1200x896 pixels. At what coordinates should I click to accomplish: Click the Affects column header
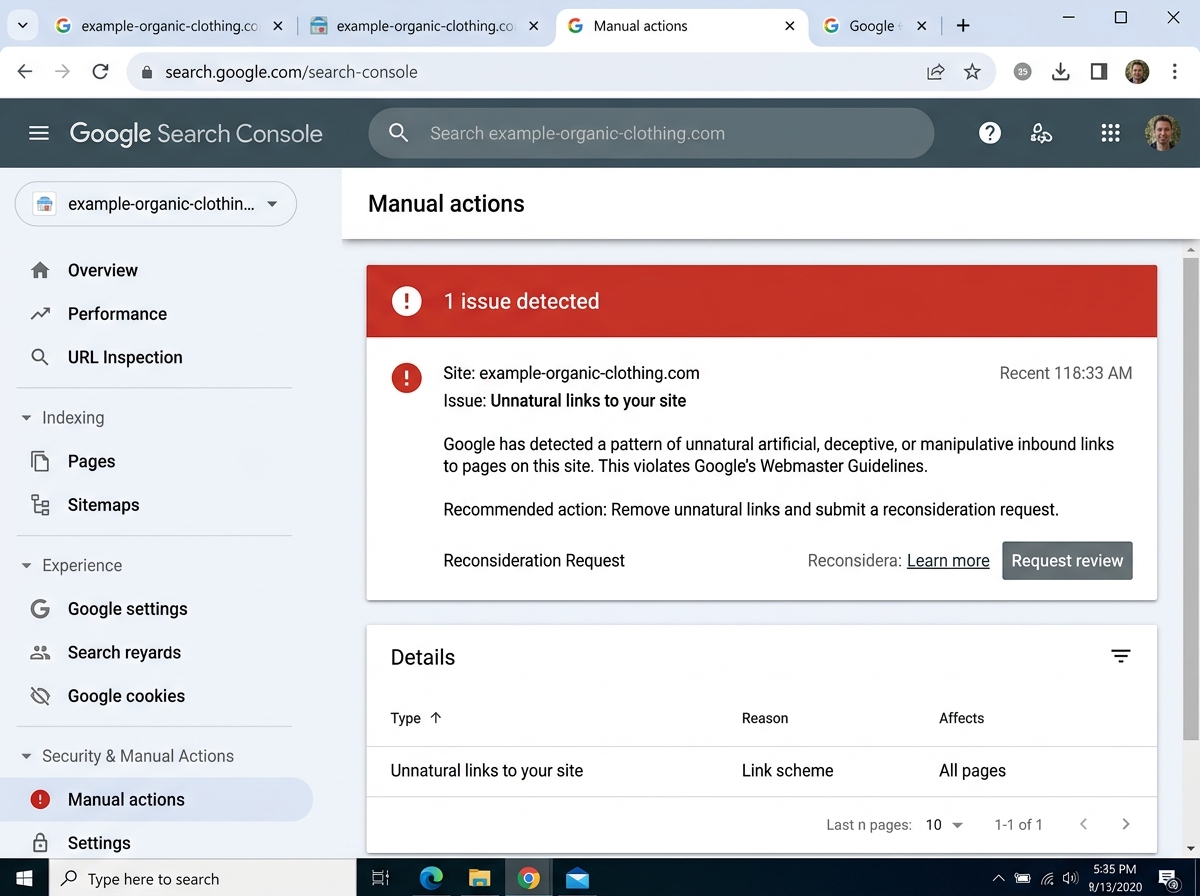click(962, 718)
